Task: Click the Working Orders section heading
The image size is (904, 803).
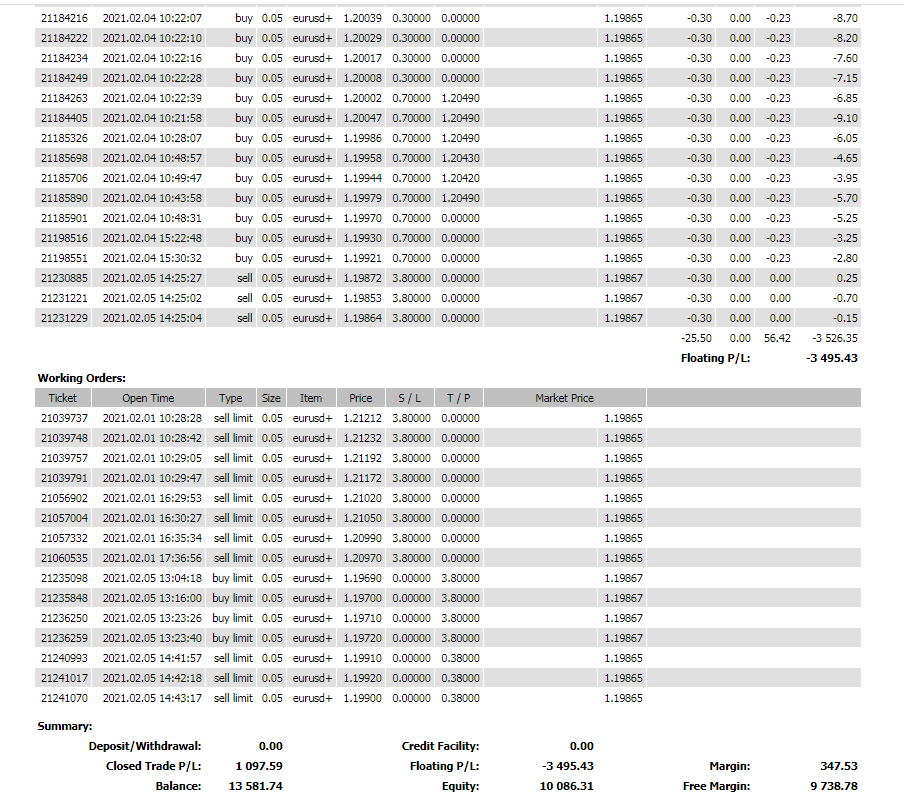Action: (82, 378)
